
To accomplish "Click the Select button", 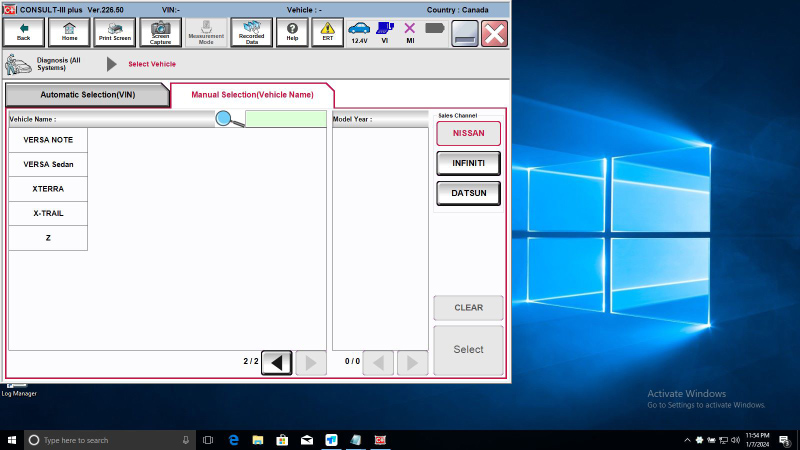I will 468,350.
